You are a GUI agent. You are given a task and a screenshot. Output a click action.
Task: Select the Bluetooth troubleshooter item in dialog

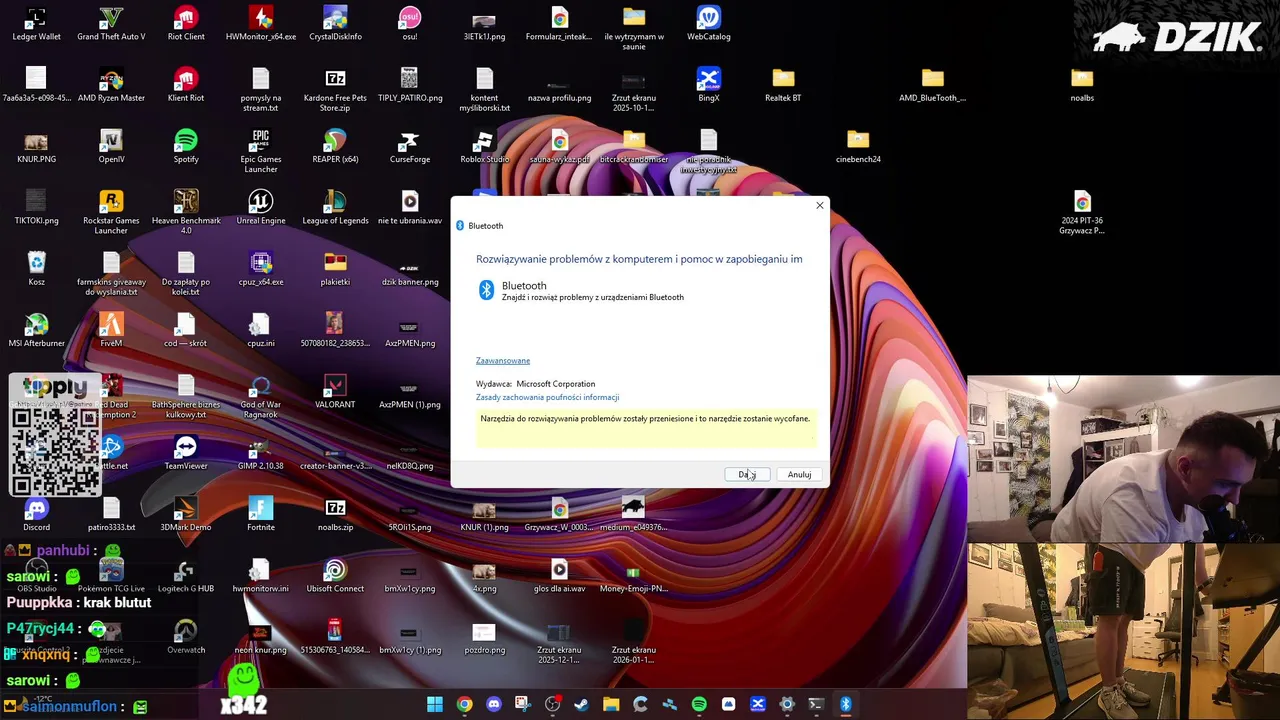[580, 290]
